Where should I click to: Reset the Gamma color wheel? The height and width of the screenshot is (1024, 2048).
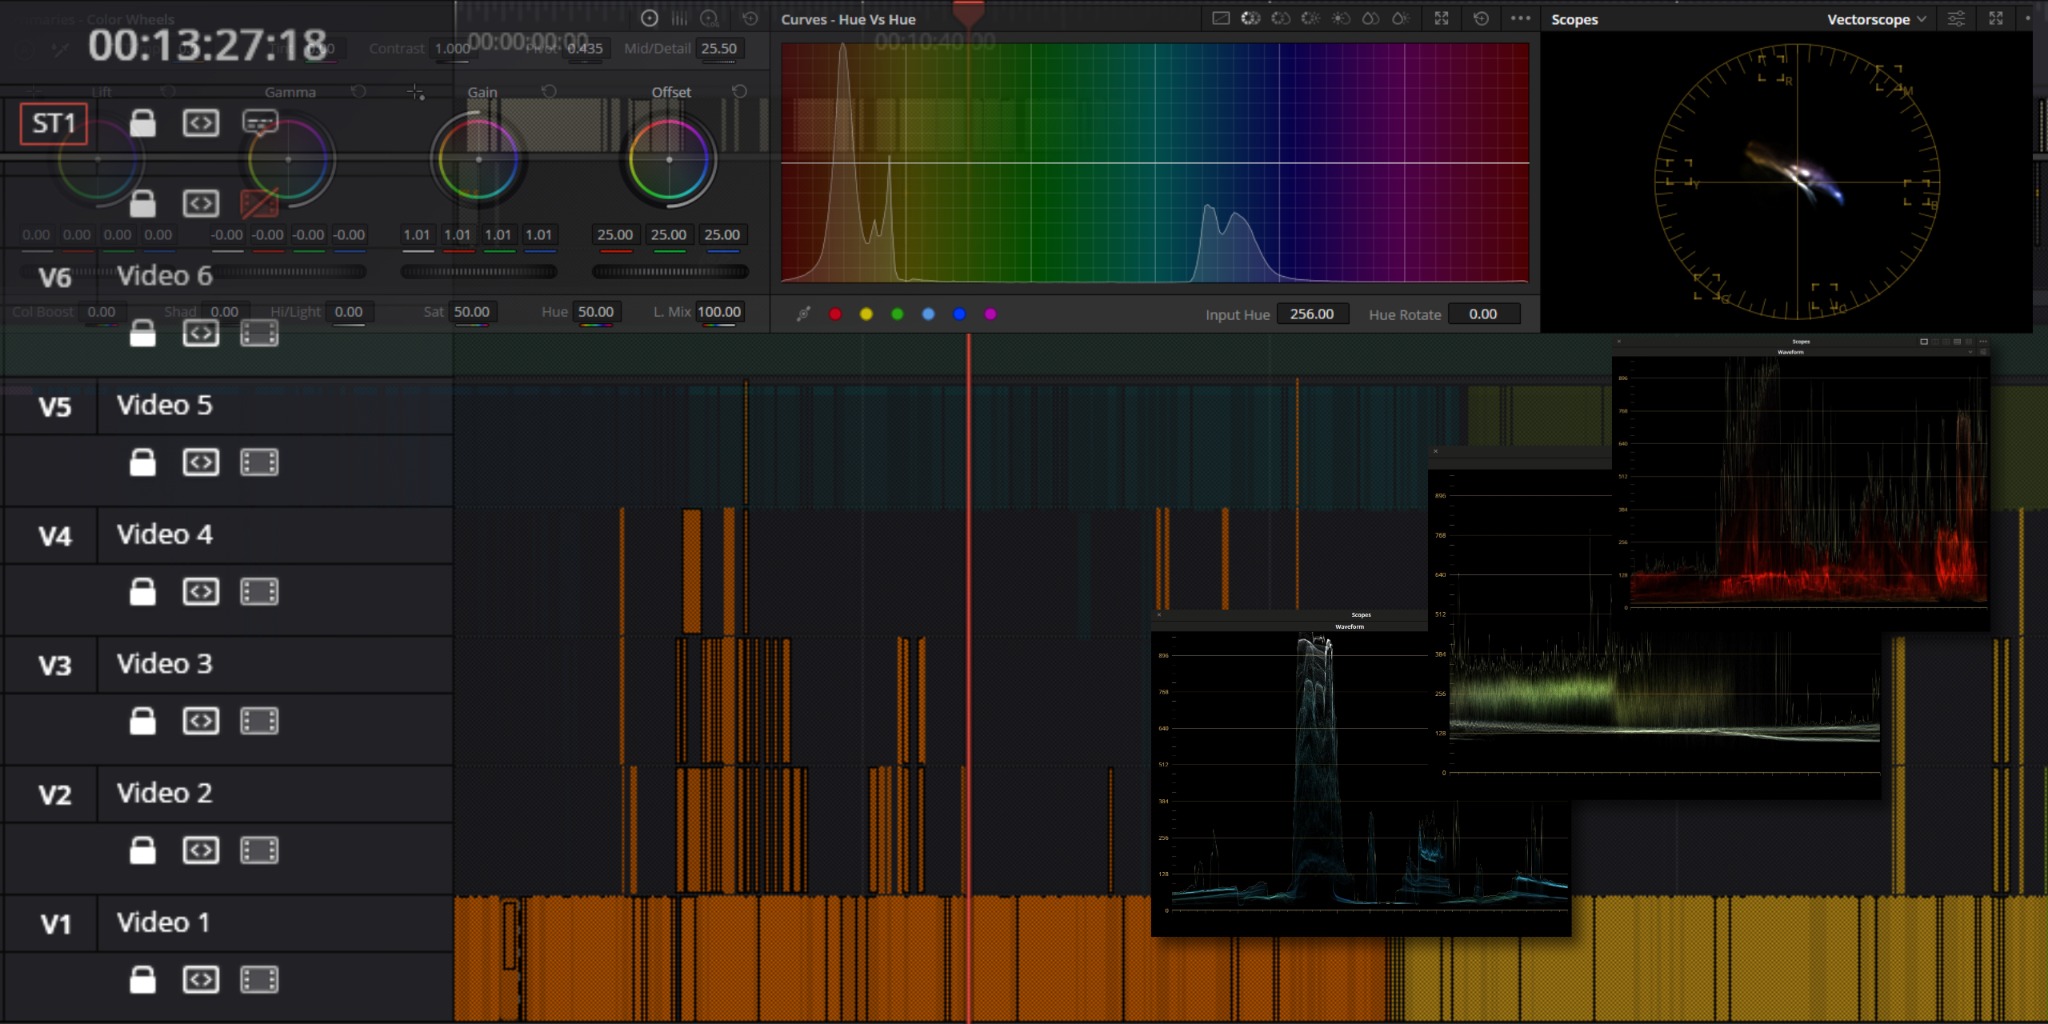[x=358, y=92]
